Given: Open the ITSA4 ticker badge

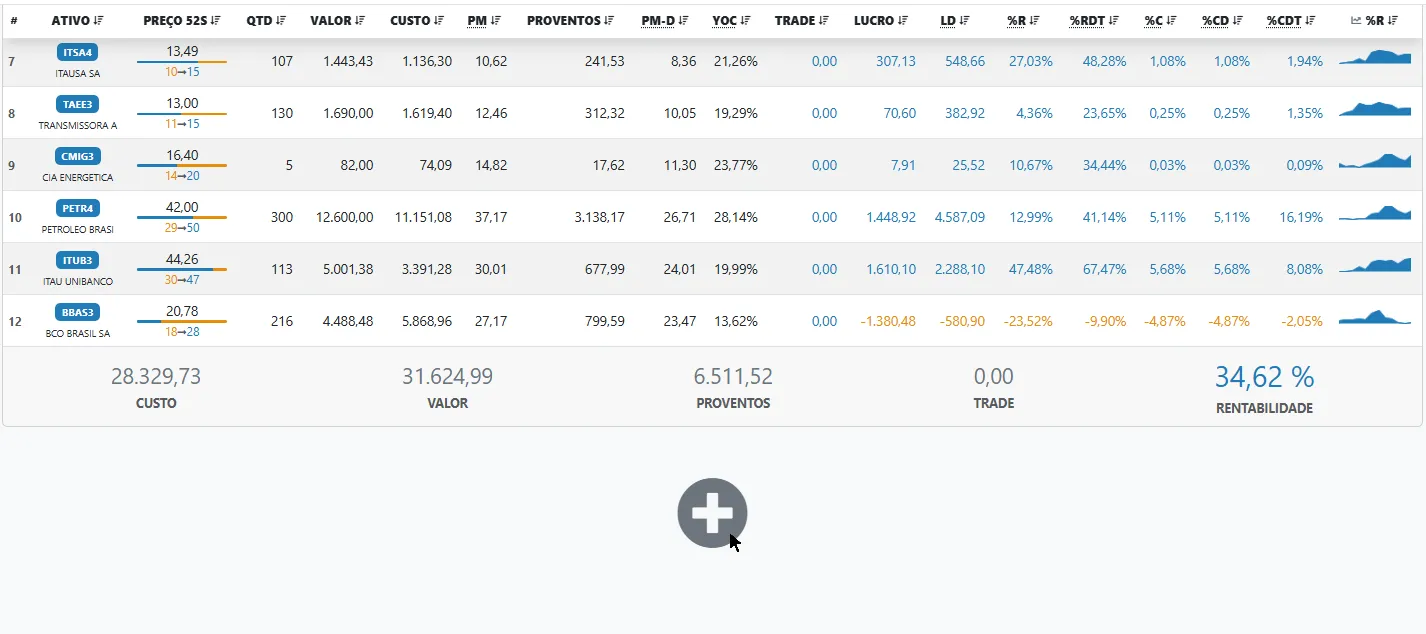Looking at the screenshot, I should (78, 53).
